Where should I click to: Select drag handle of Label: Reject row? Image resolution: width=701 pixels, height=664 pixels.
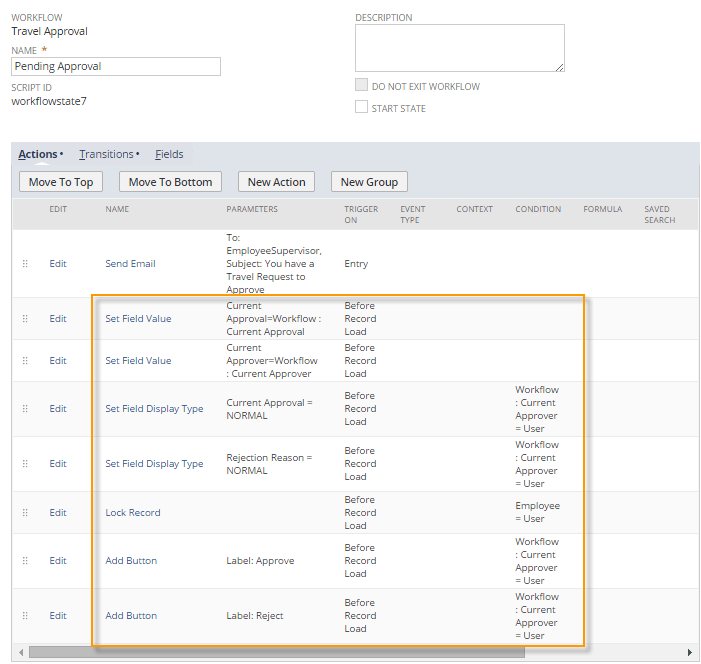click(25, 616)
